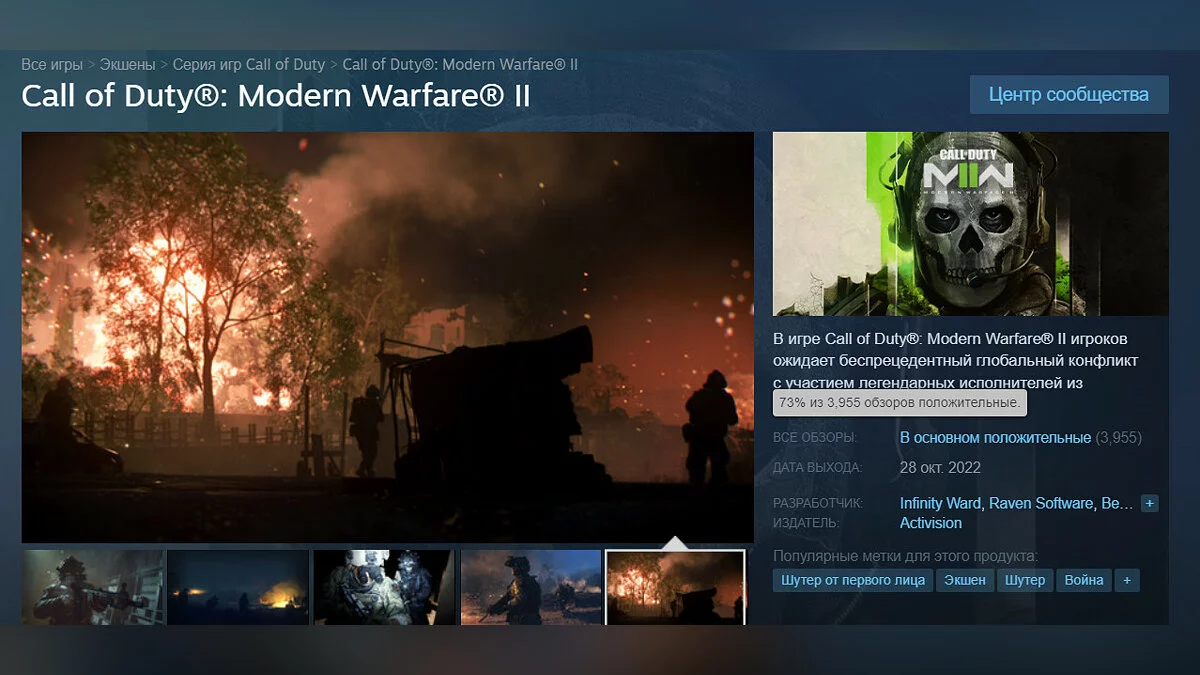The width and height of the screenshot is (1200, 675).
Task: Open 'Call of Duty®: Modern Warfare® II' breadcrumb
Action: click(460, 64)
